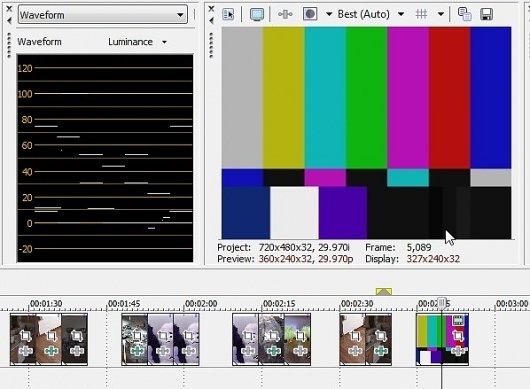530x389 pixels.
Task: Click the color bars video preview image
Action: (366, 133)
